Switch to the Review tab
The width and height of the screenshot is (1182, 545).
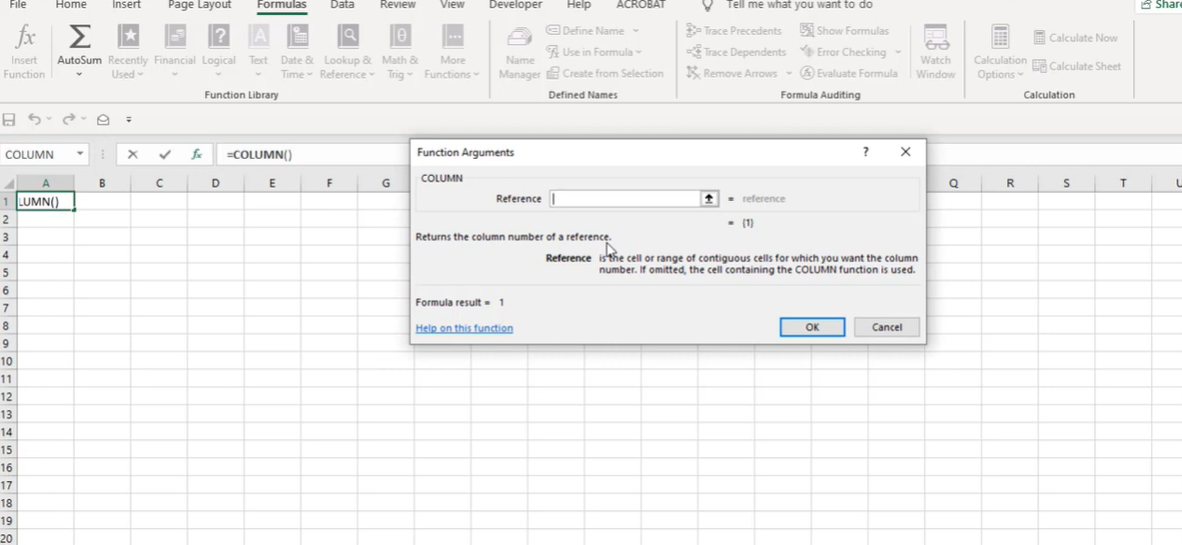(397, 5)
